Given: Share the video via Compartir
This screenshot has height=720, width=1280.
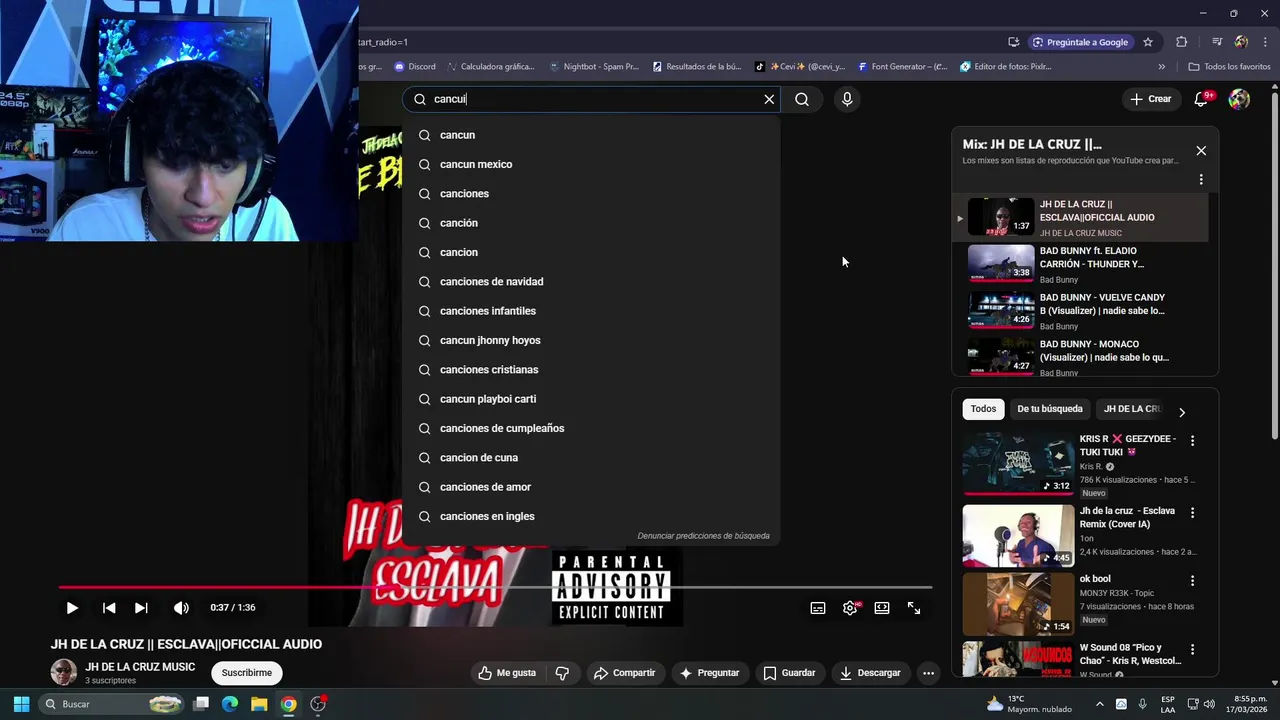Looking at the screenshot, I should (x=624, y=673).
